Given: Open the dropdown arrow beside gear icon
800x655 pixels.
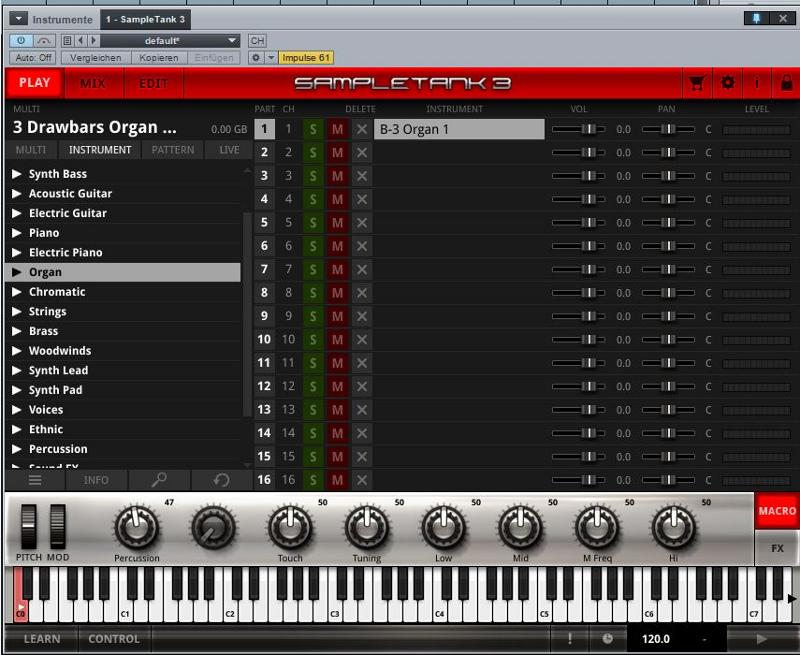Looking at the screenshot, I should coord(271,58).
